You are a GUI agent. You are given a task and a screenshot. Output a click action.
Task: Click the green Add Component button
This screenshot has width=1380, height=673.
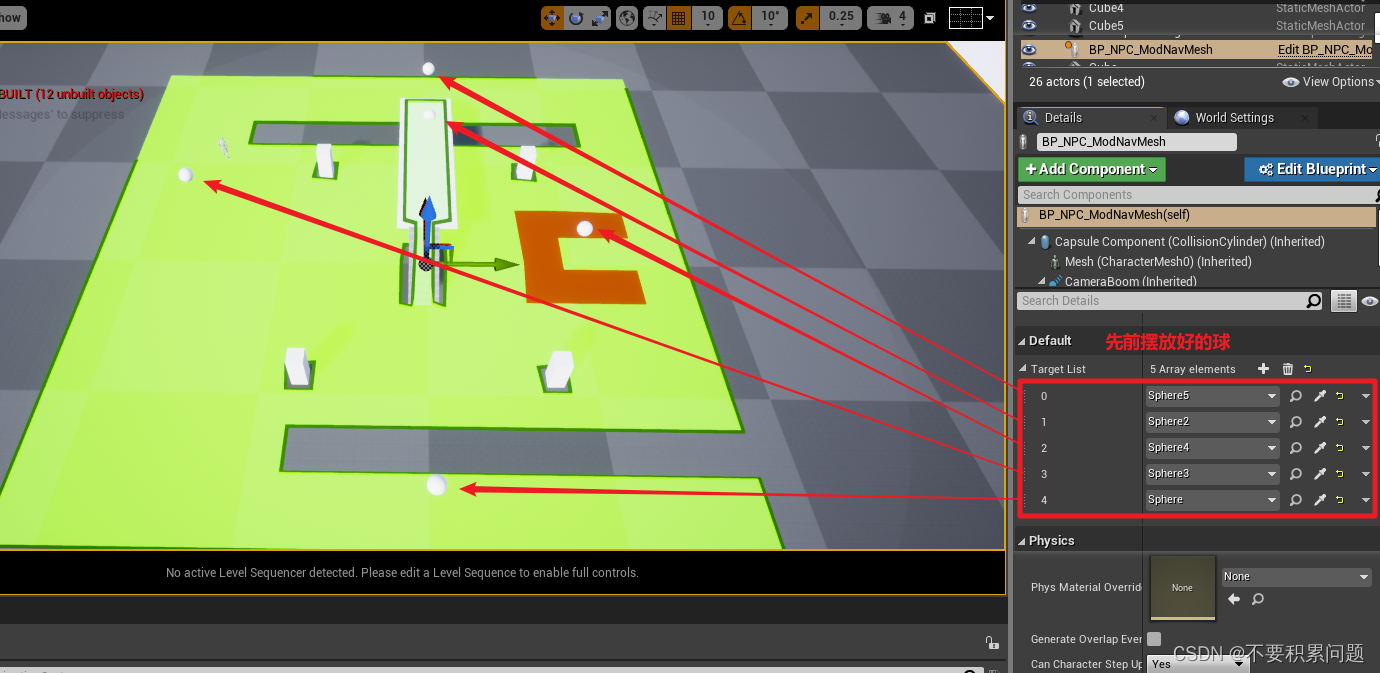pos(1091,169)
